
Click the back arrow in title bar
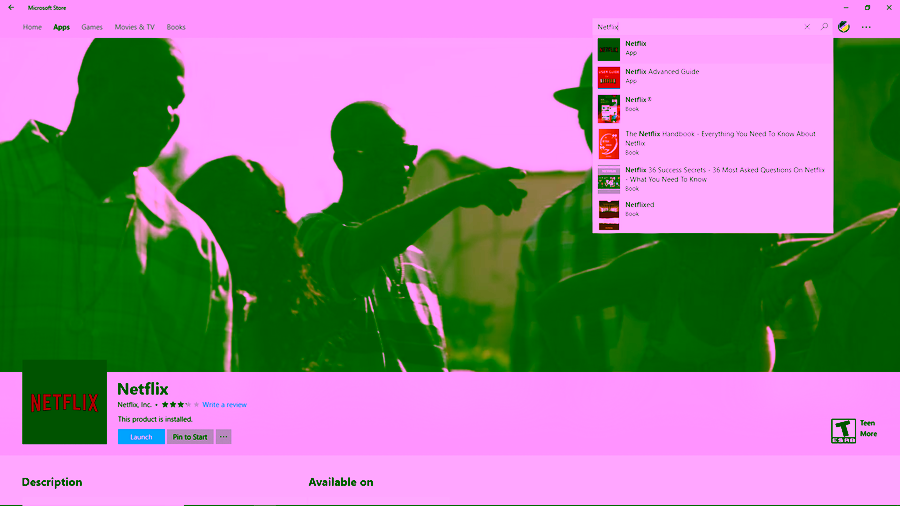11,7
